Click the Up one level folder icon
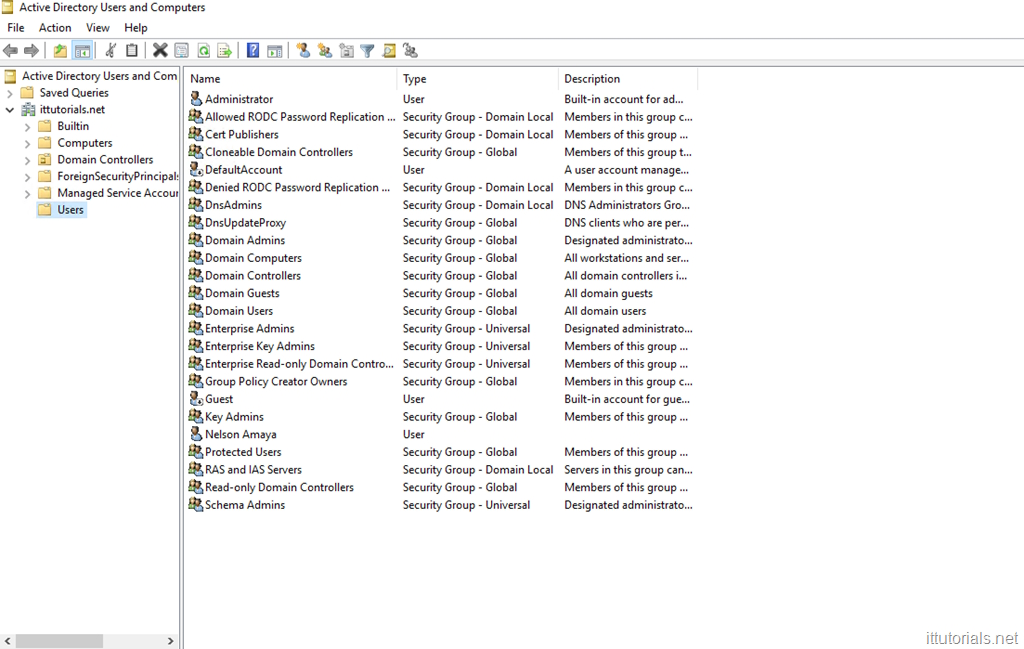The height and width of the screenshot is (649, 1024). pos(61,50)
